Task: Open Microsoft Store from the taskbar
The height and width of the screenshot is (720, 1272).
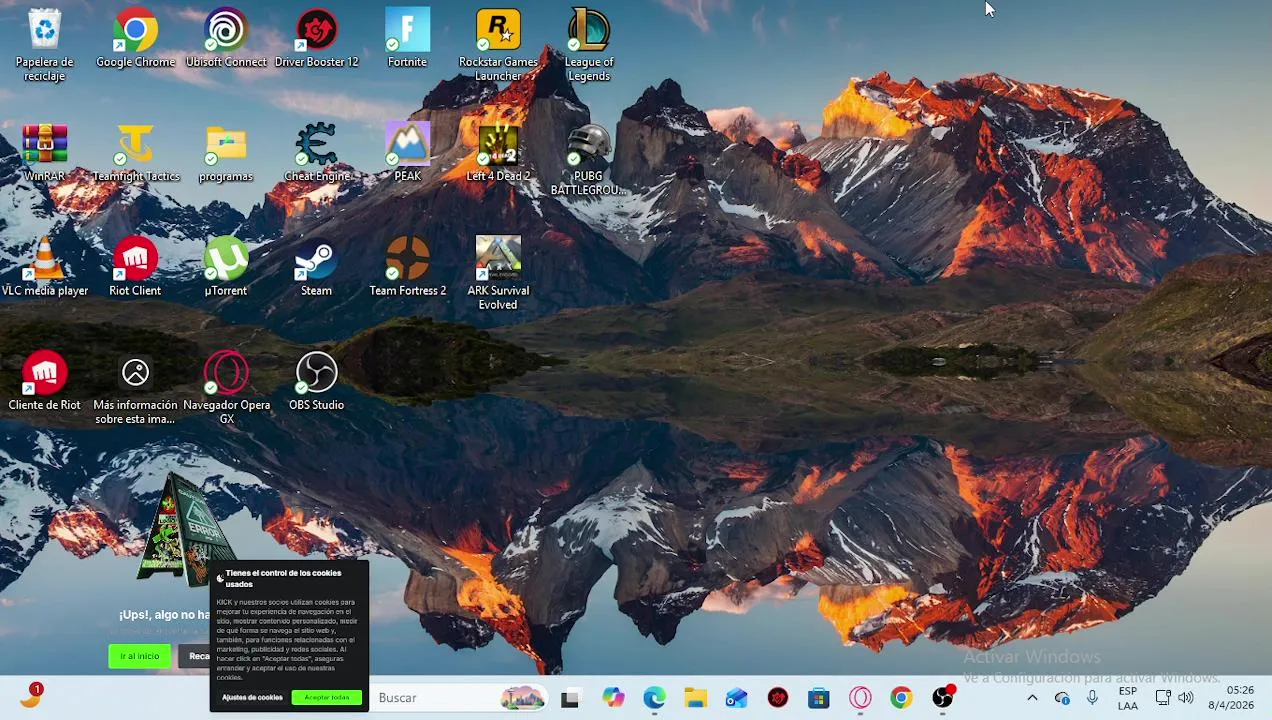Action: coord(819,698)
